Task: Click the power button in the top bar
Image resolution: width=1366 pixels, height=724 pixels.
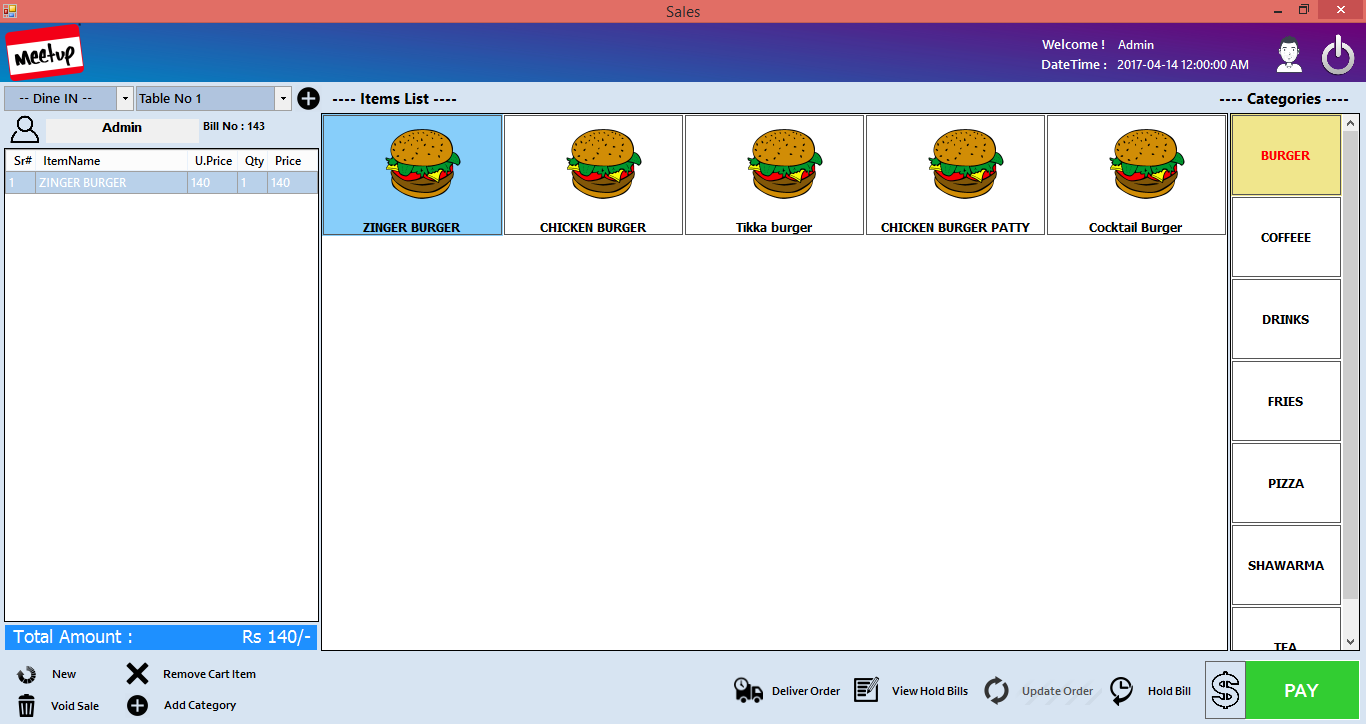Action: coord(1339,55)
